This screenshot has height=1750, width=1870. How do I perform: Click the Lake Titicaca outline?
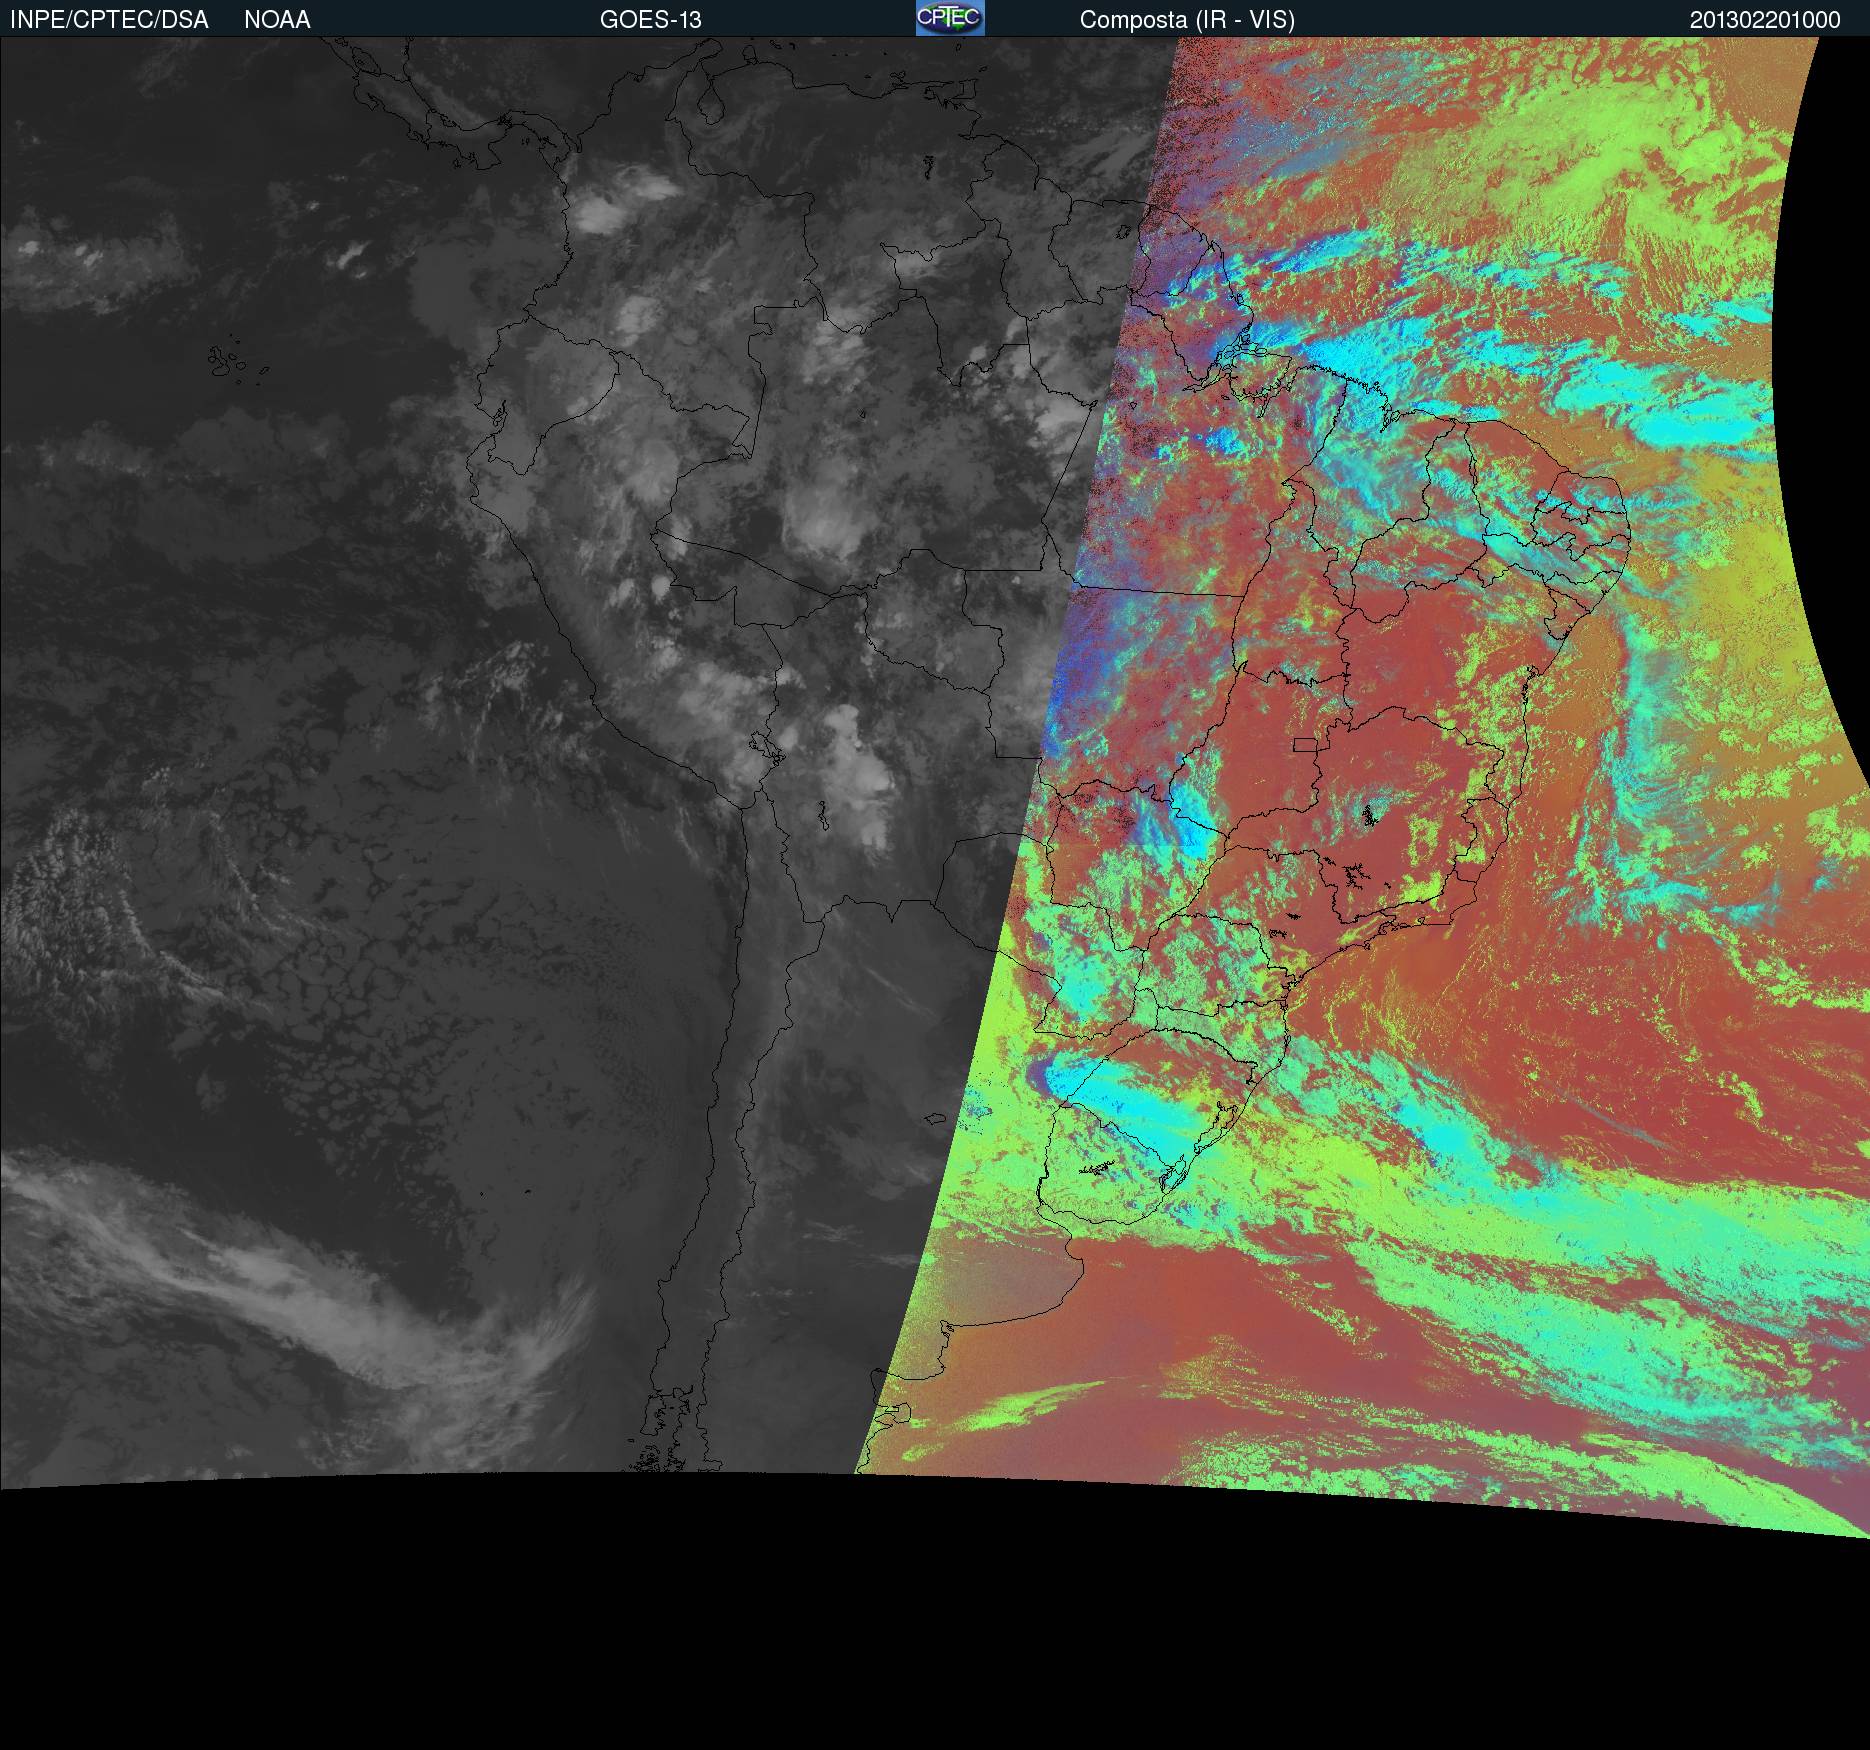pyautogui.click(x=764, y=746)
